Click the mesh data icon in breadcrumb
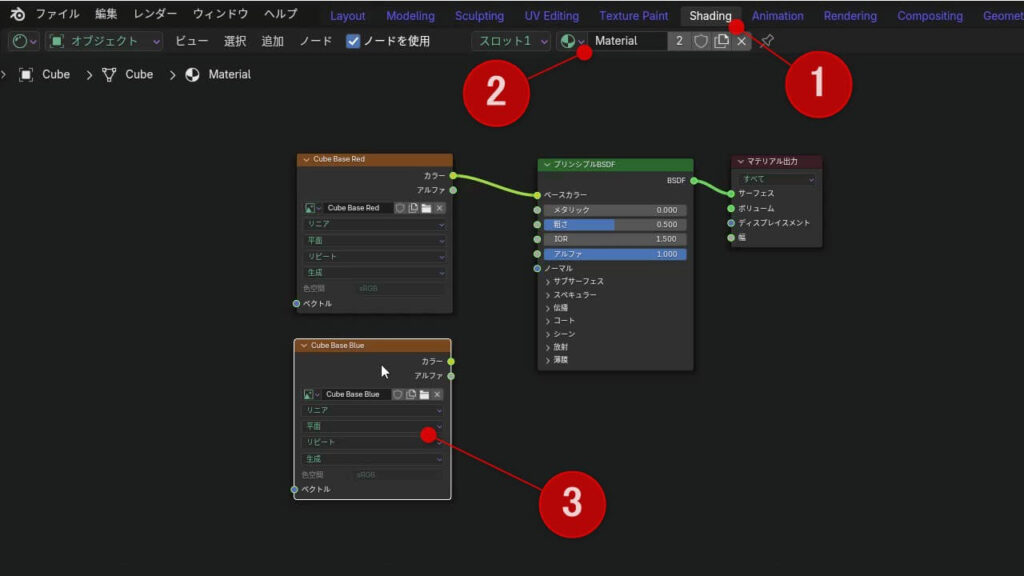1024x576 pixels. [109, 74]
